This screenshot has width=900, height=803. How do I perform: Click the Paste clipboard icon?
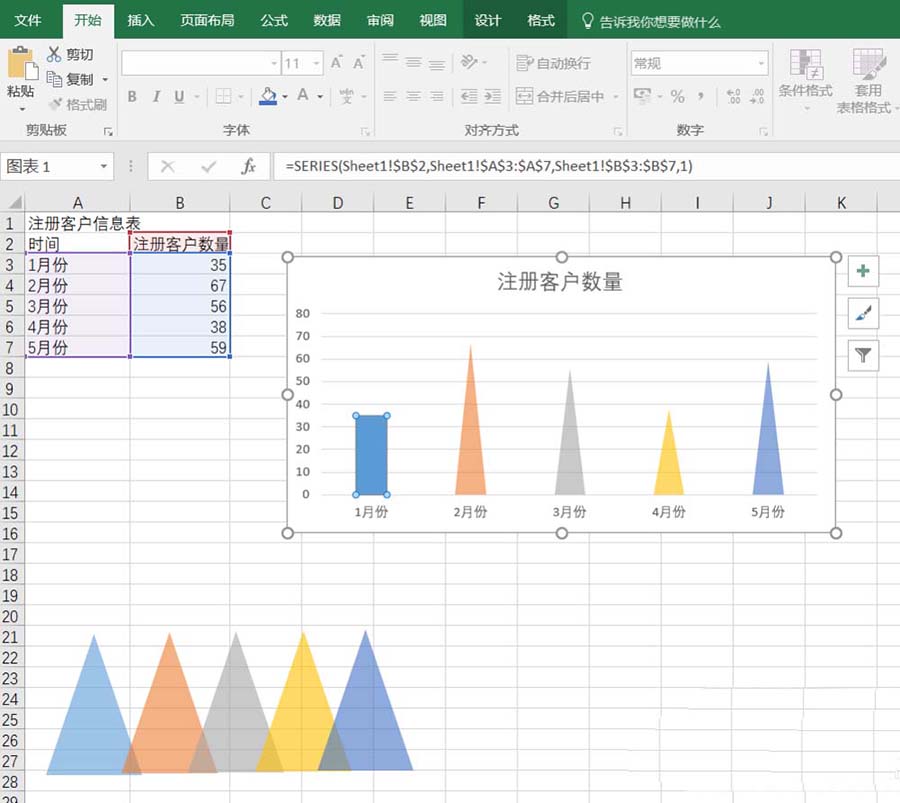tap(22, 63)
